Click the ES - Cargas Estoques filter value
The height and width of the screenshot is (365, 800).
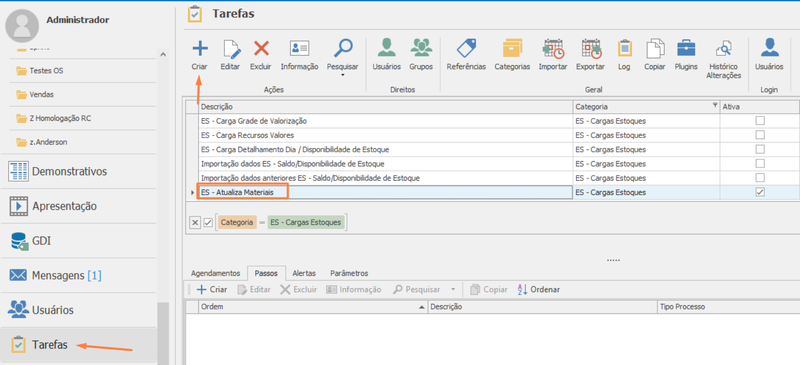pos(306,223)
